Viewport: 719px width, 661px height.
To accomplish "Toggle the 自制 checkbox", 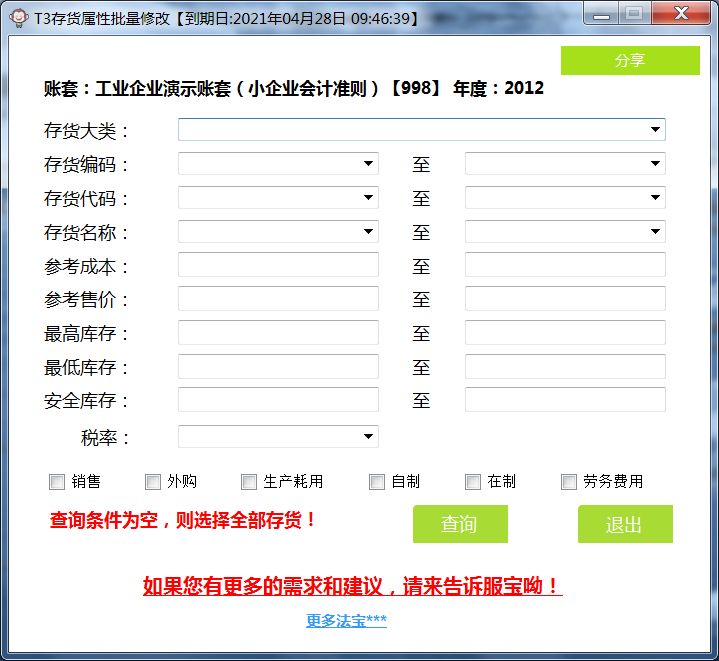I will coord(377,482).
